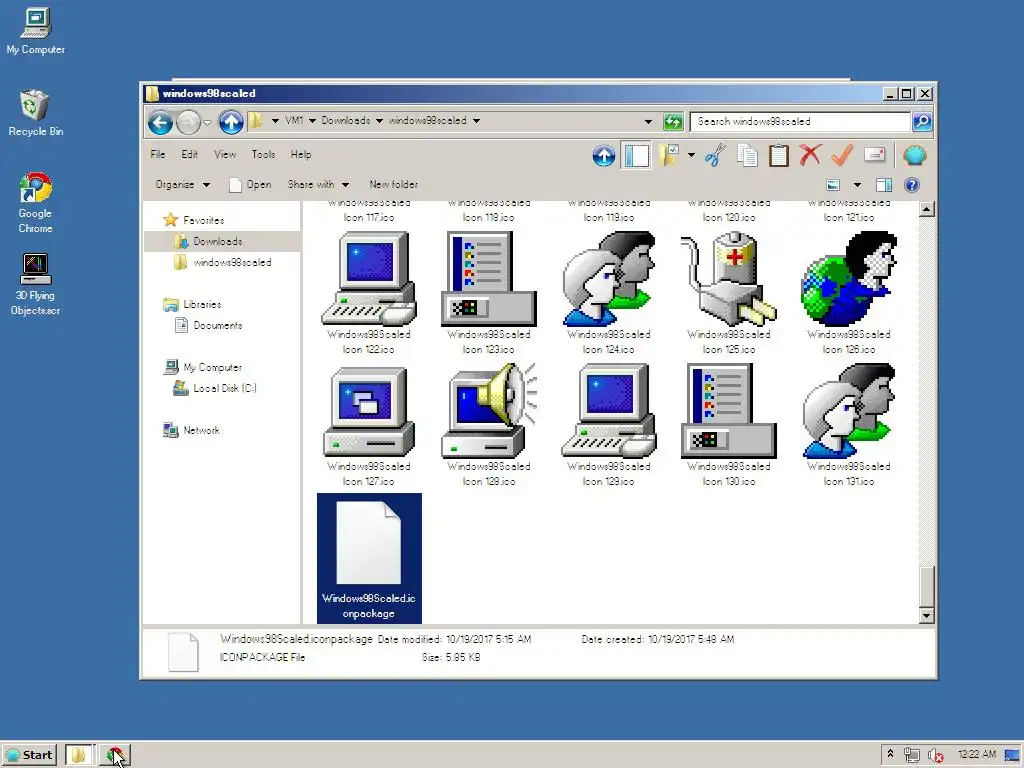This screenshot has width=1024, height=768.
Task: Expand the windows98scaled breadcrumb arrow
Action: 476,121
